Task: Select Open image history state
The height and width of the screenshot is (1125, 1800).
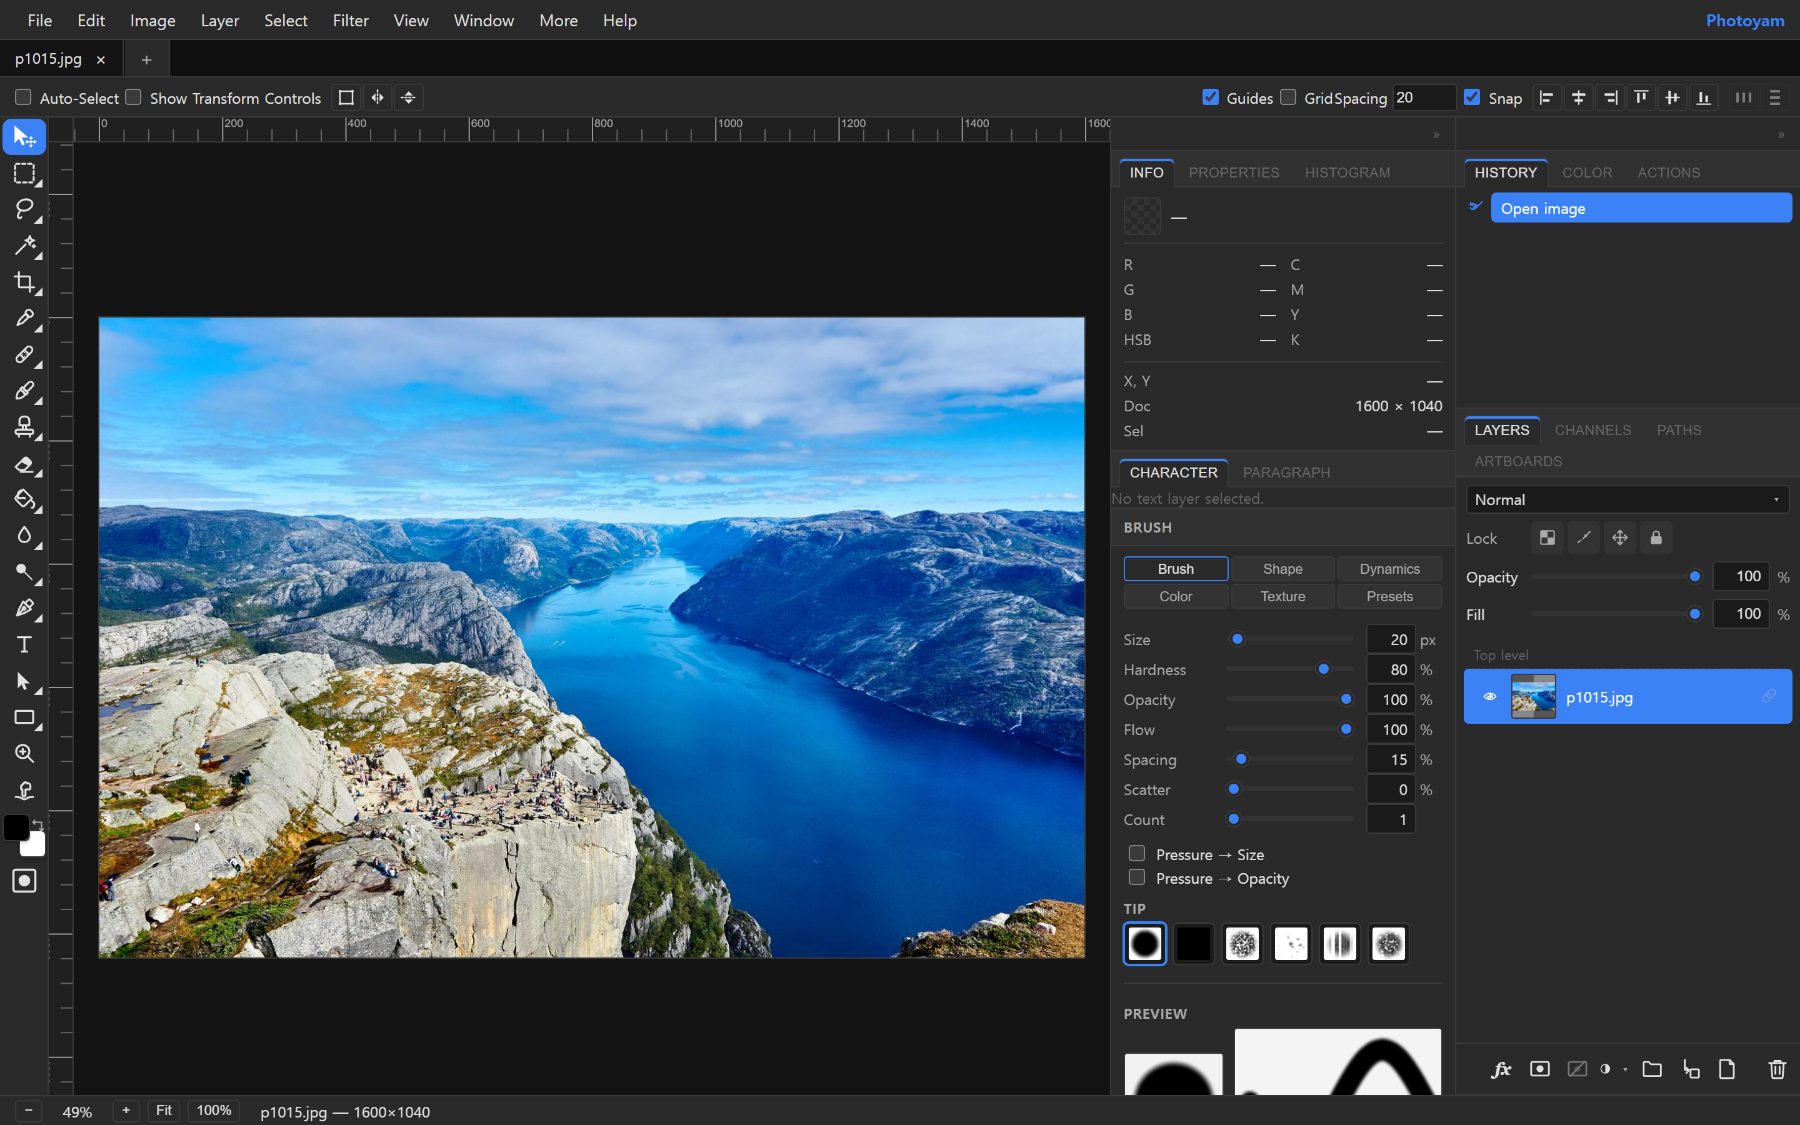Action: tap(1640, 208)
